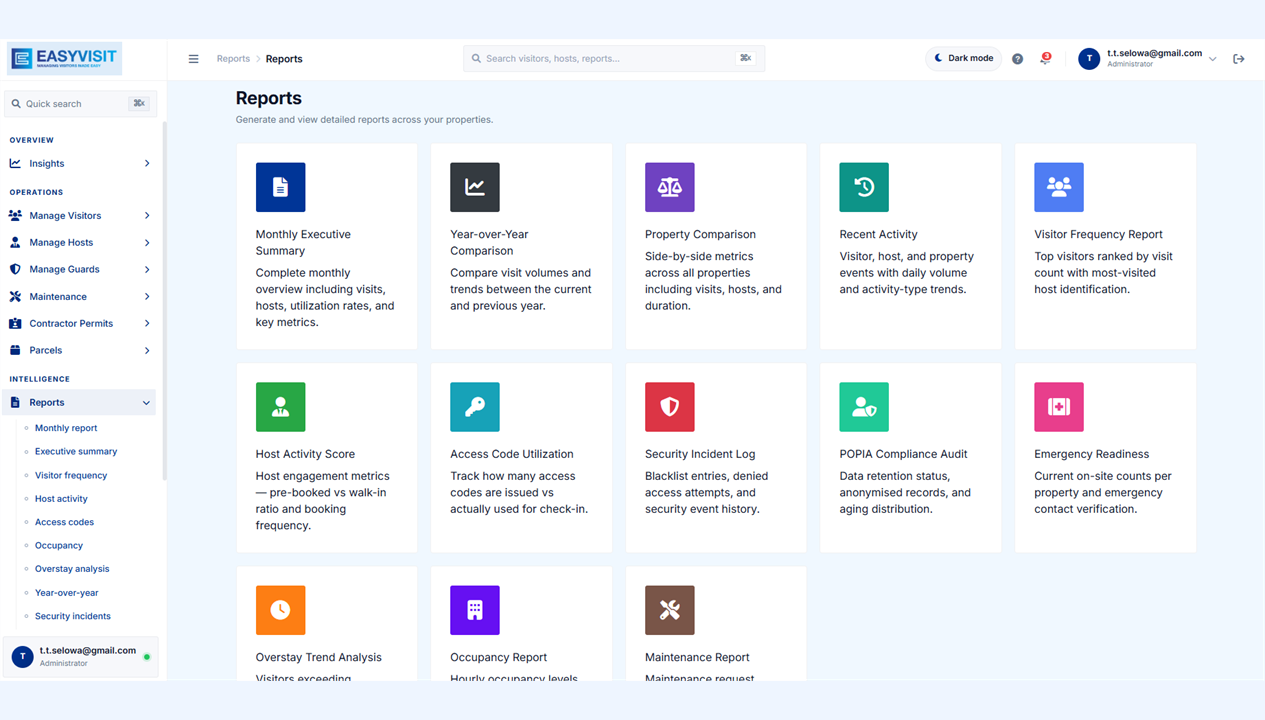Collapse the Reports sidebar section chevron
The height and width of the screenshot is (720, 1265).
(x=146, y=403)
